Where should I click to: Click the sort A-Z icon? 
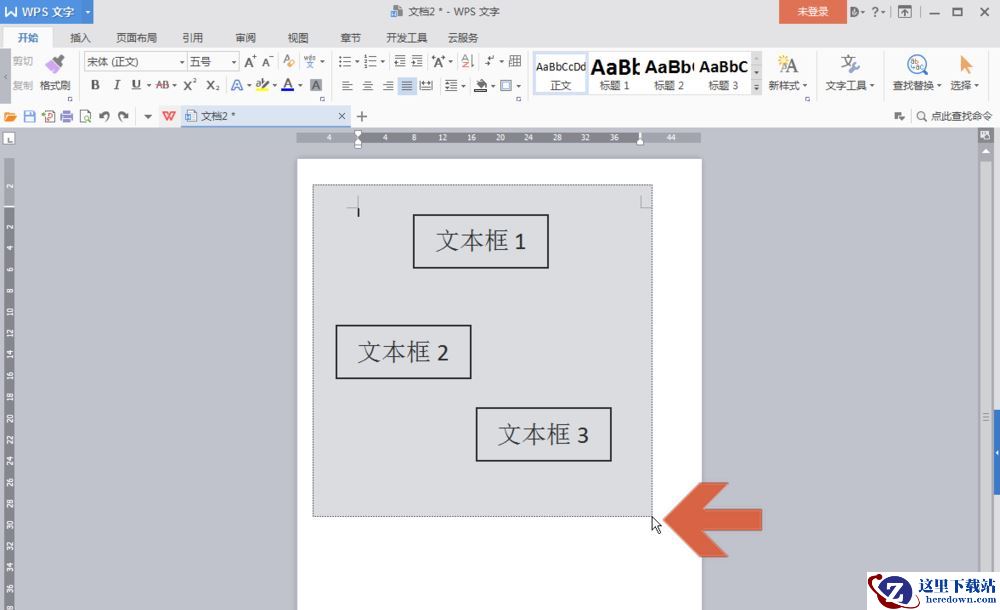466,61
